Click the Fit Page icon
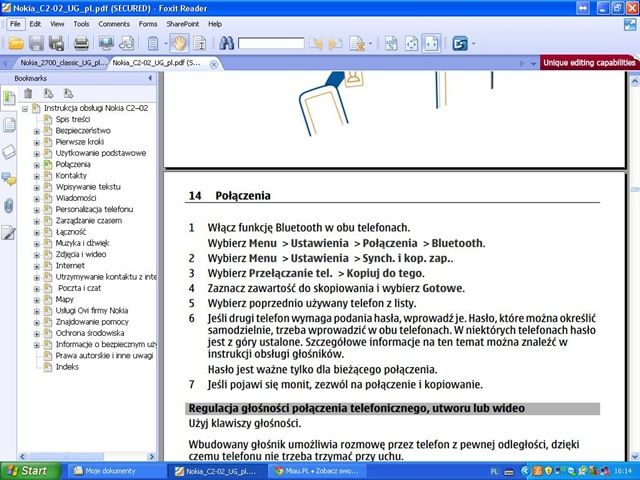Viewport: 640px width, 480px height. click(411, 43)
